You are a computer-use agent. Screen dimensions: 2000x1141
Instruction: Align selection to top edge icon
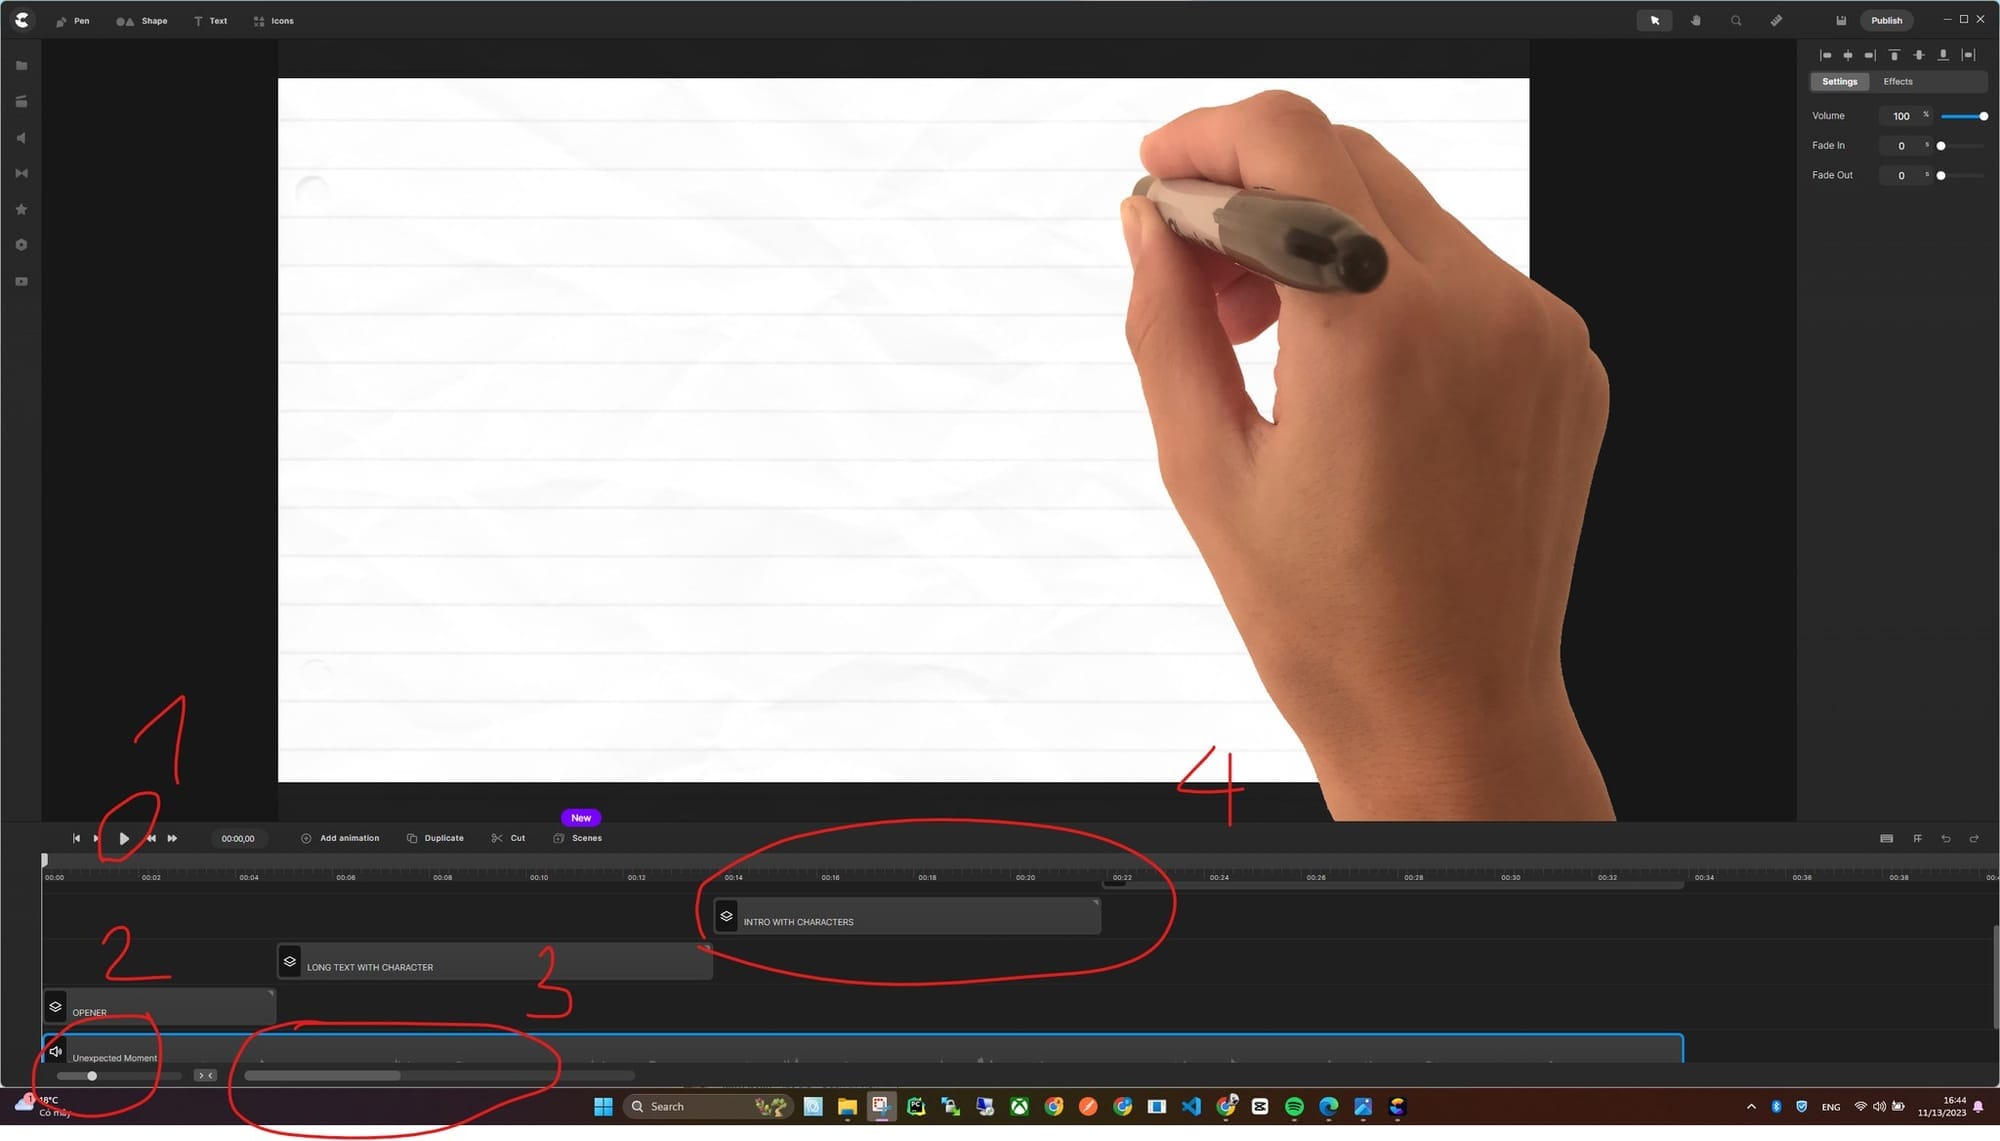coord(1894,56)
